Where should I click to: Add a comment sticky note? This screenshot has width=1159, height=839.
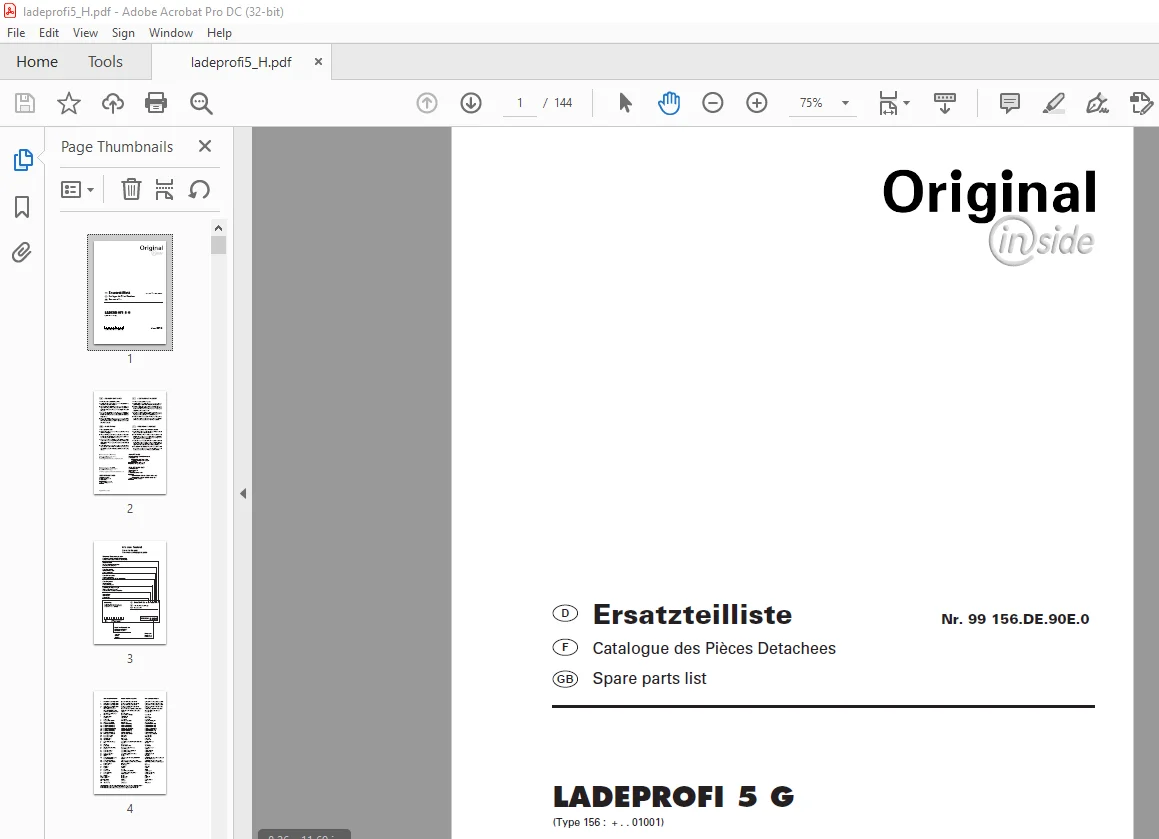click(x=1010, y=103)
